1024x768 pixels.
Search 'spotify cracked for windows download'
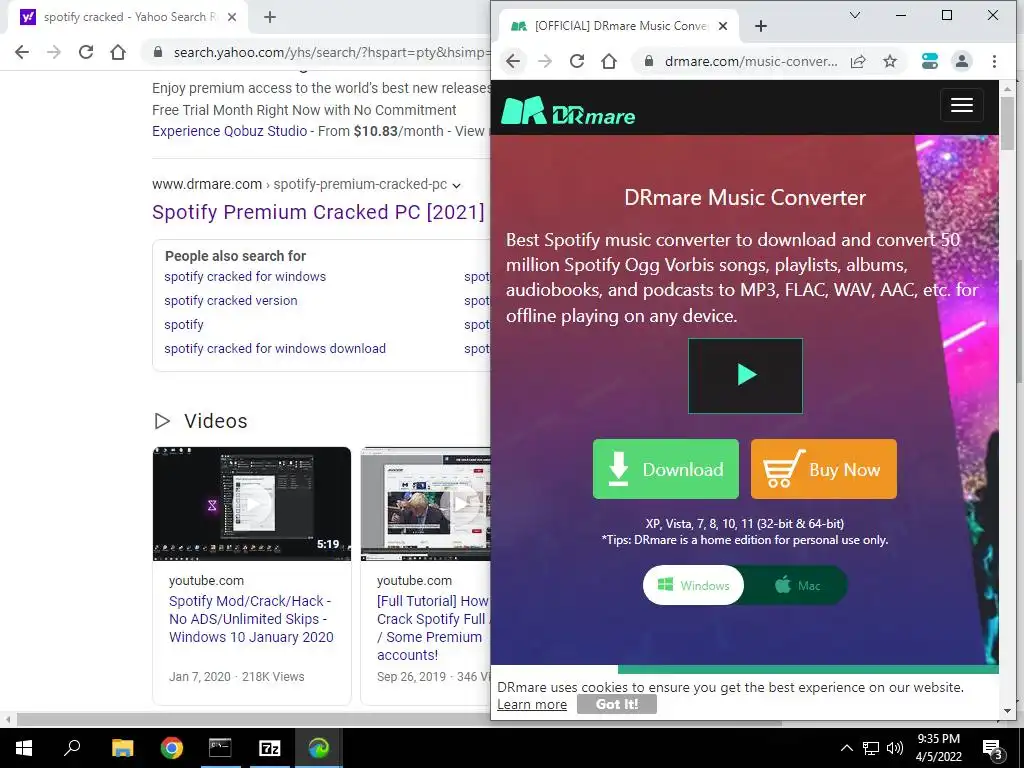tap(275, 349)
